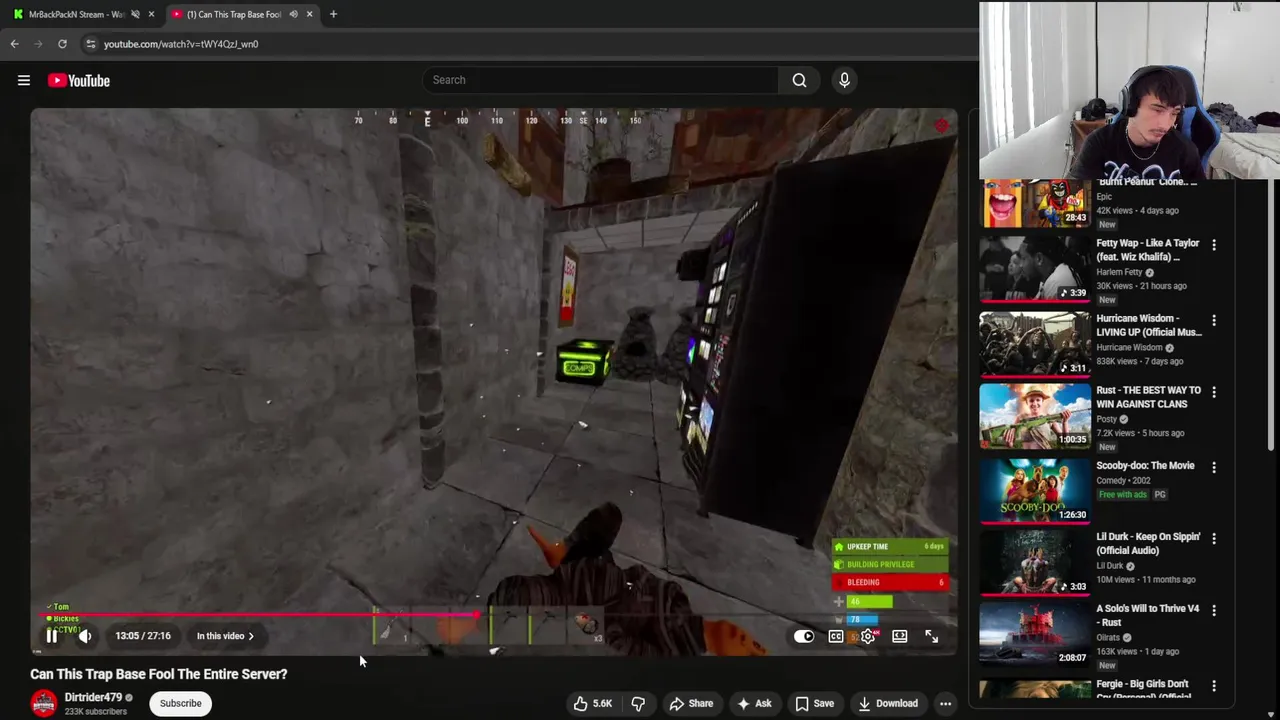
Task: Open 'Scooby-doo: The Movie' title
Action: tap(1145, 466)
